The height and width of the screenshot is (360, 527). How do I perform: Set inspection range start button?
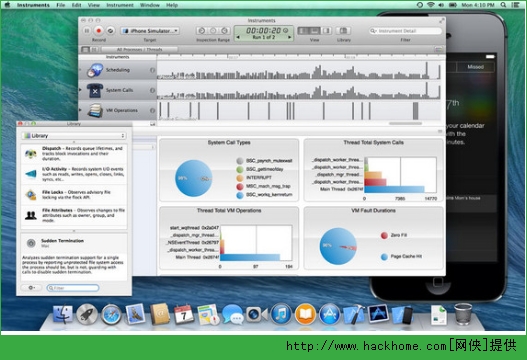click(202, 31)
